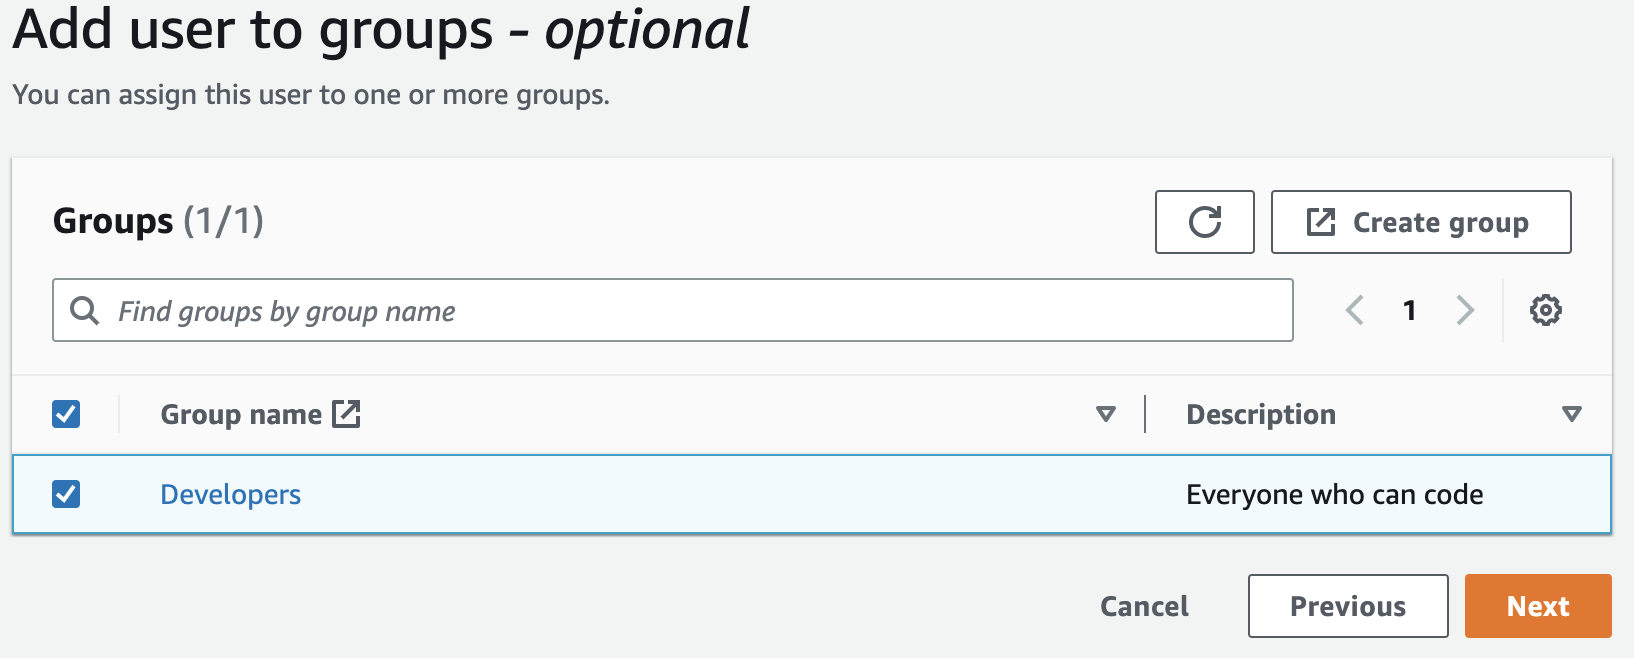Click the refresh groups icon button
Image resolution: width=1634 pixels, height=658 pixels.
point(1204,222)
